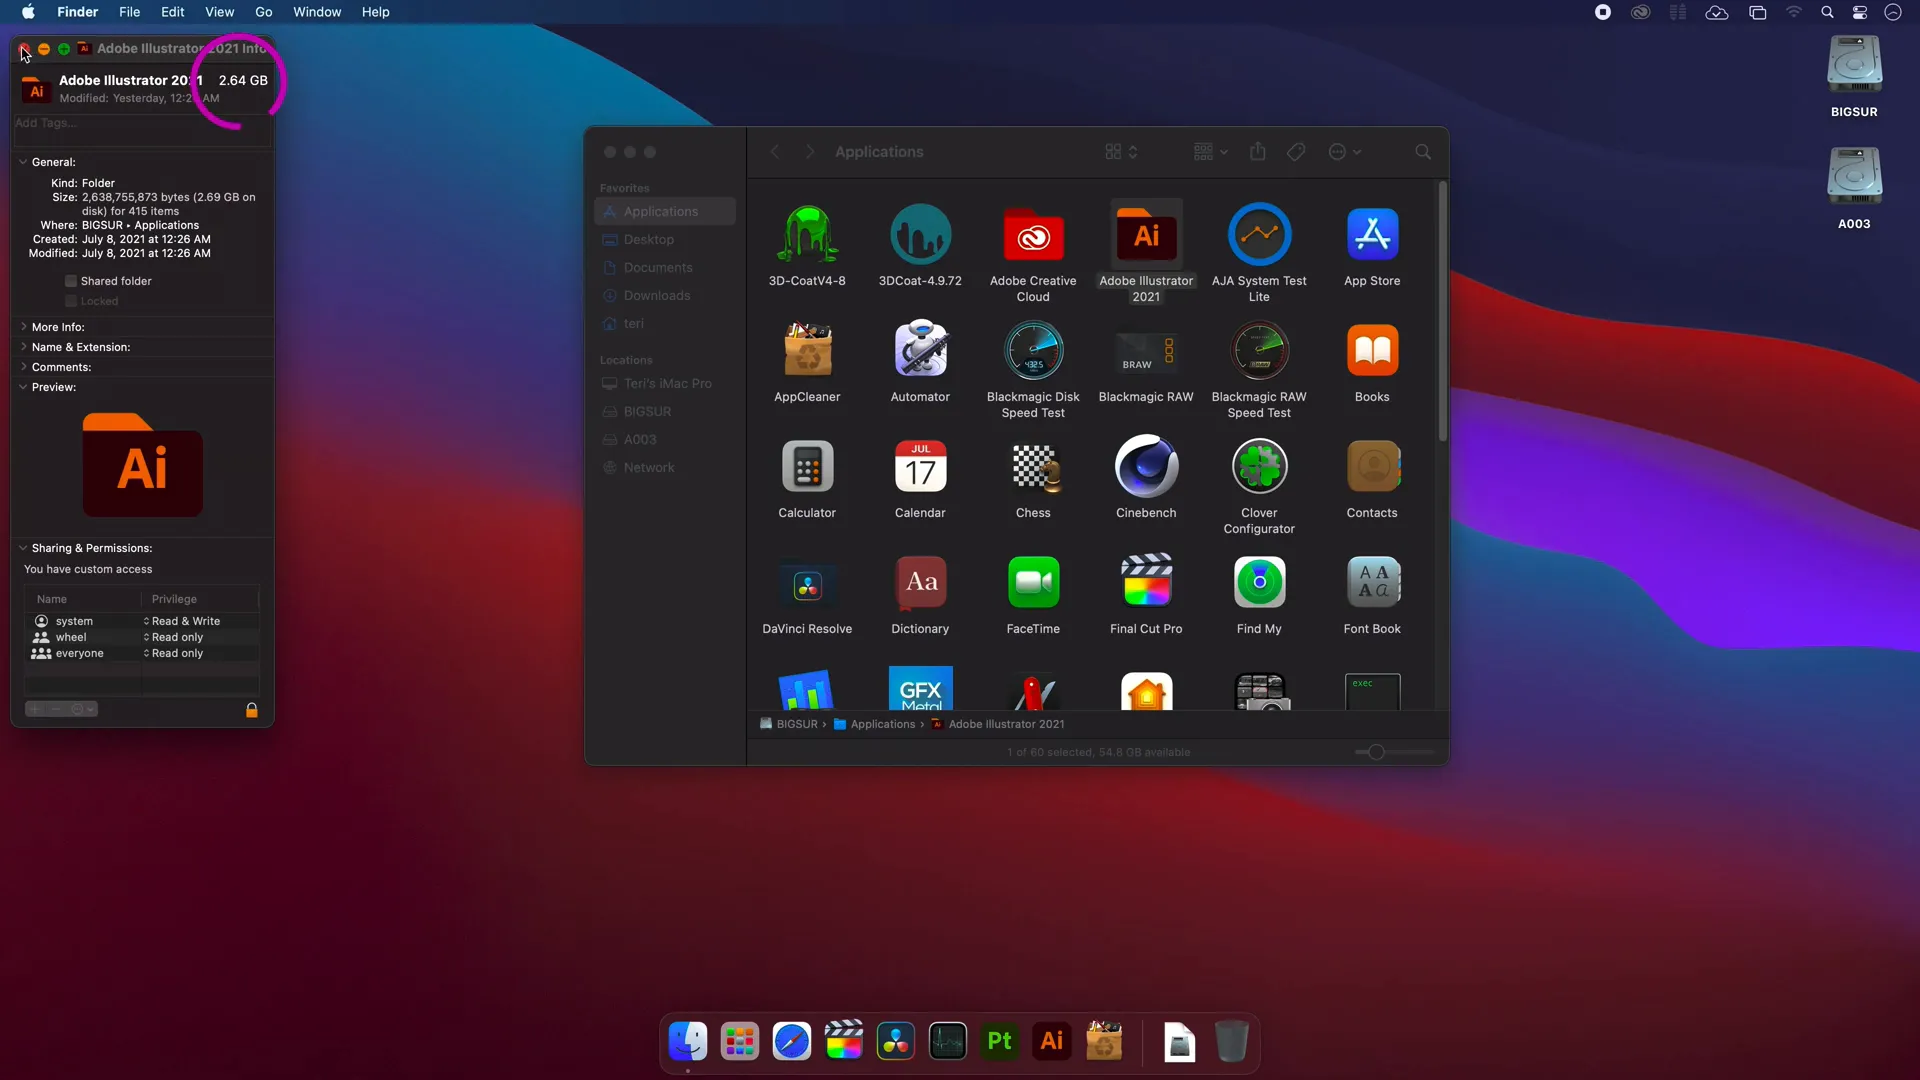
Task: Open App Store in Applications window
Action: pos(1372,235)
